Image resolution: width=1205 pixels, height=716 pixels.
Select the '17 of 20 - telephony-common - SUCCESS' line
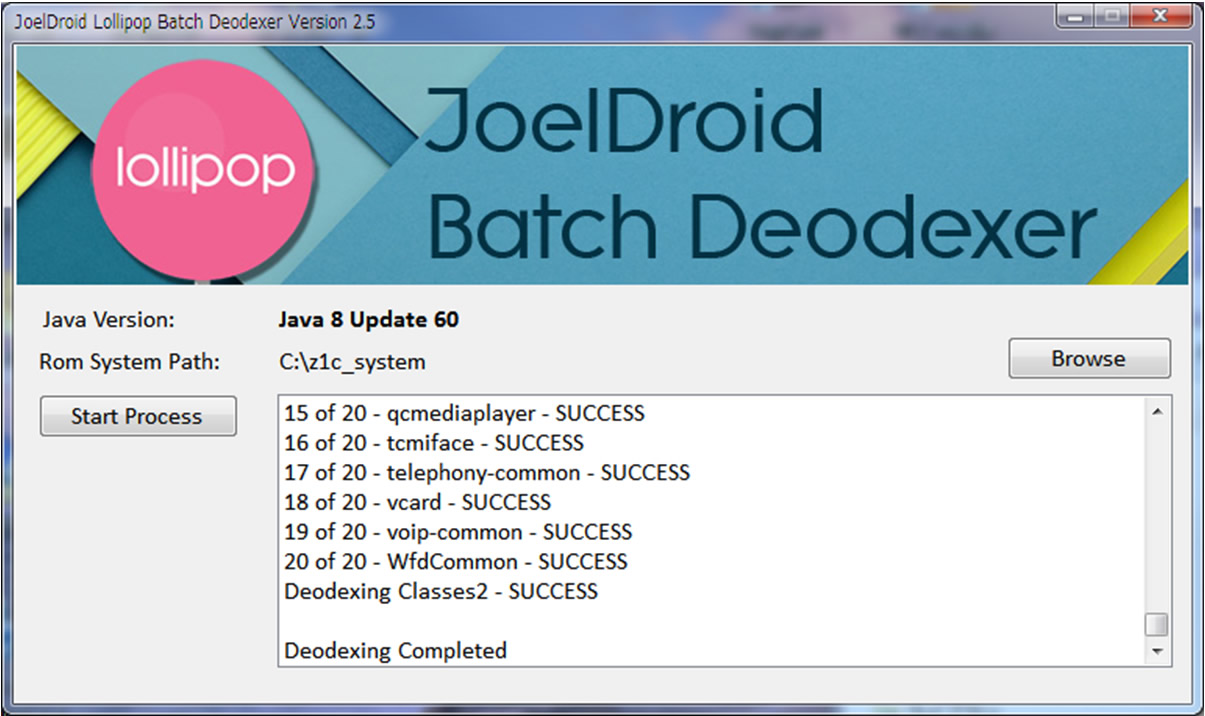pos(487,472)
